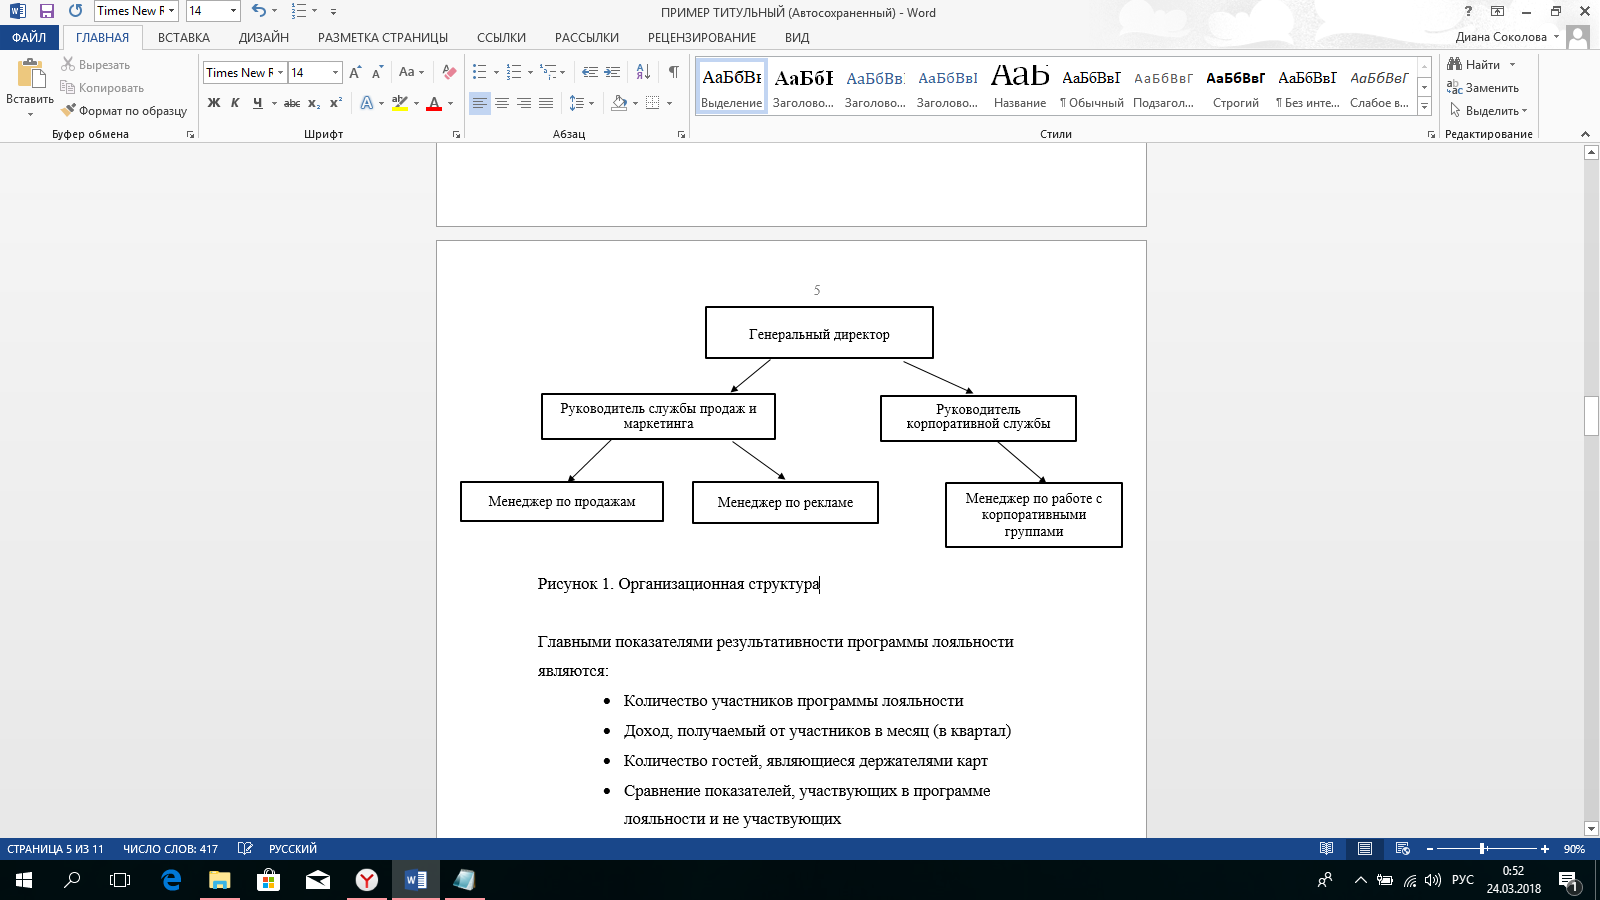The width and height of the screenshot is (1600, 900).
Task: Click the Clear Formatting eraser icon
Action: 449,72
